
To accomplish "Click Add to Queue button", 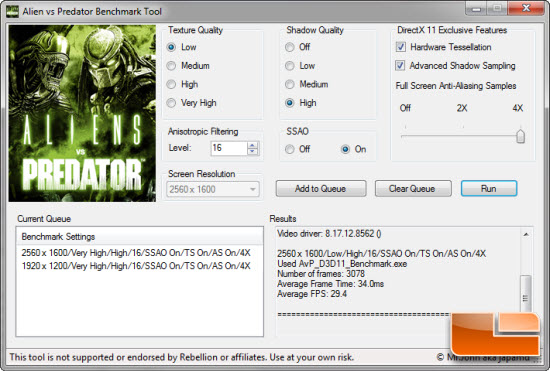I will click(x=321, y=189).
